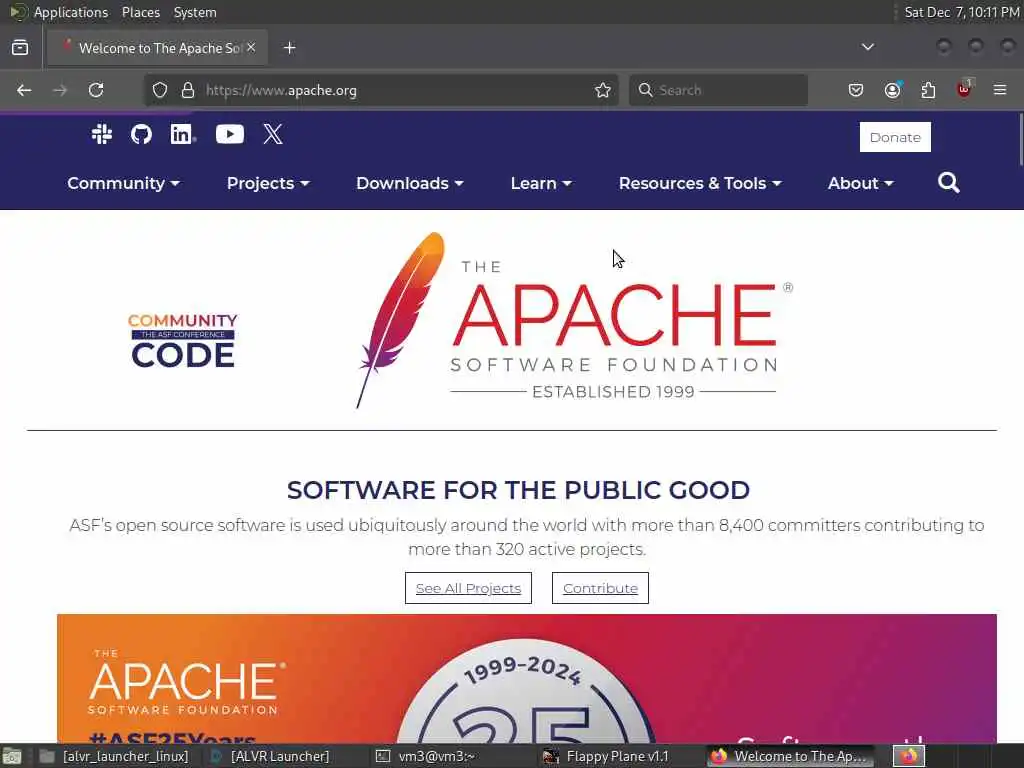Open the Firefox hamburger menu

coord(1000,90)
